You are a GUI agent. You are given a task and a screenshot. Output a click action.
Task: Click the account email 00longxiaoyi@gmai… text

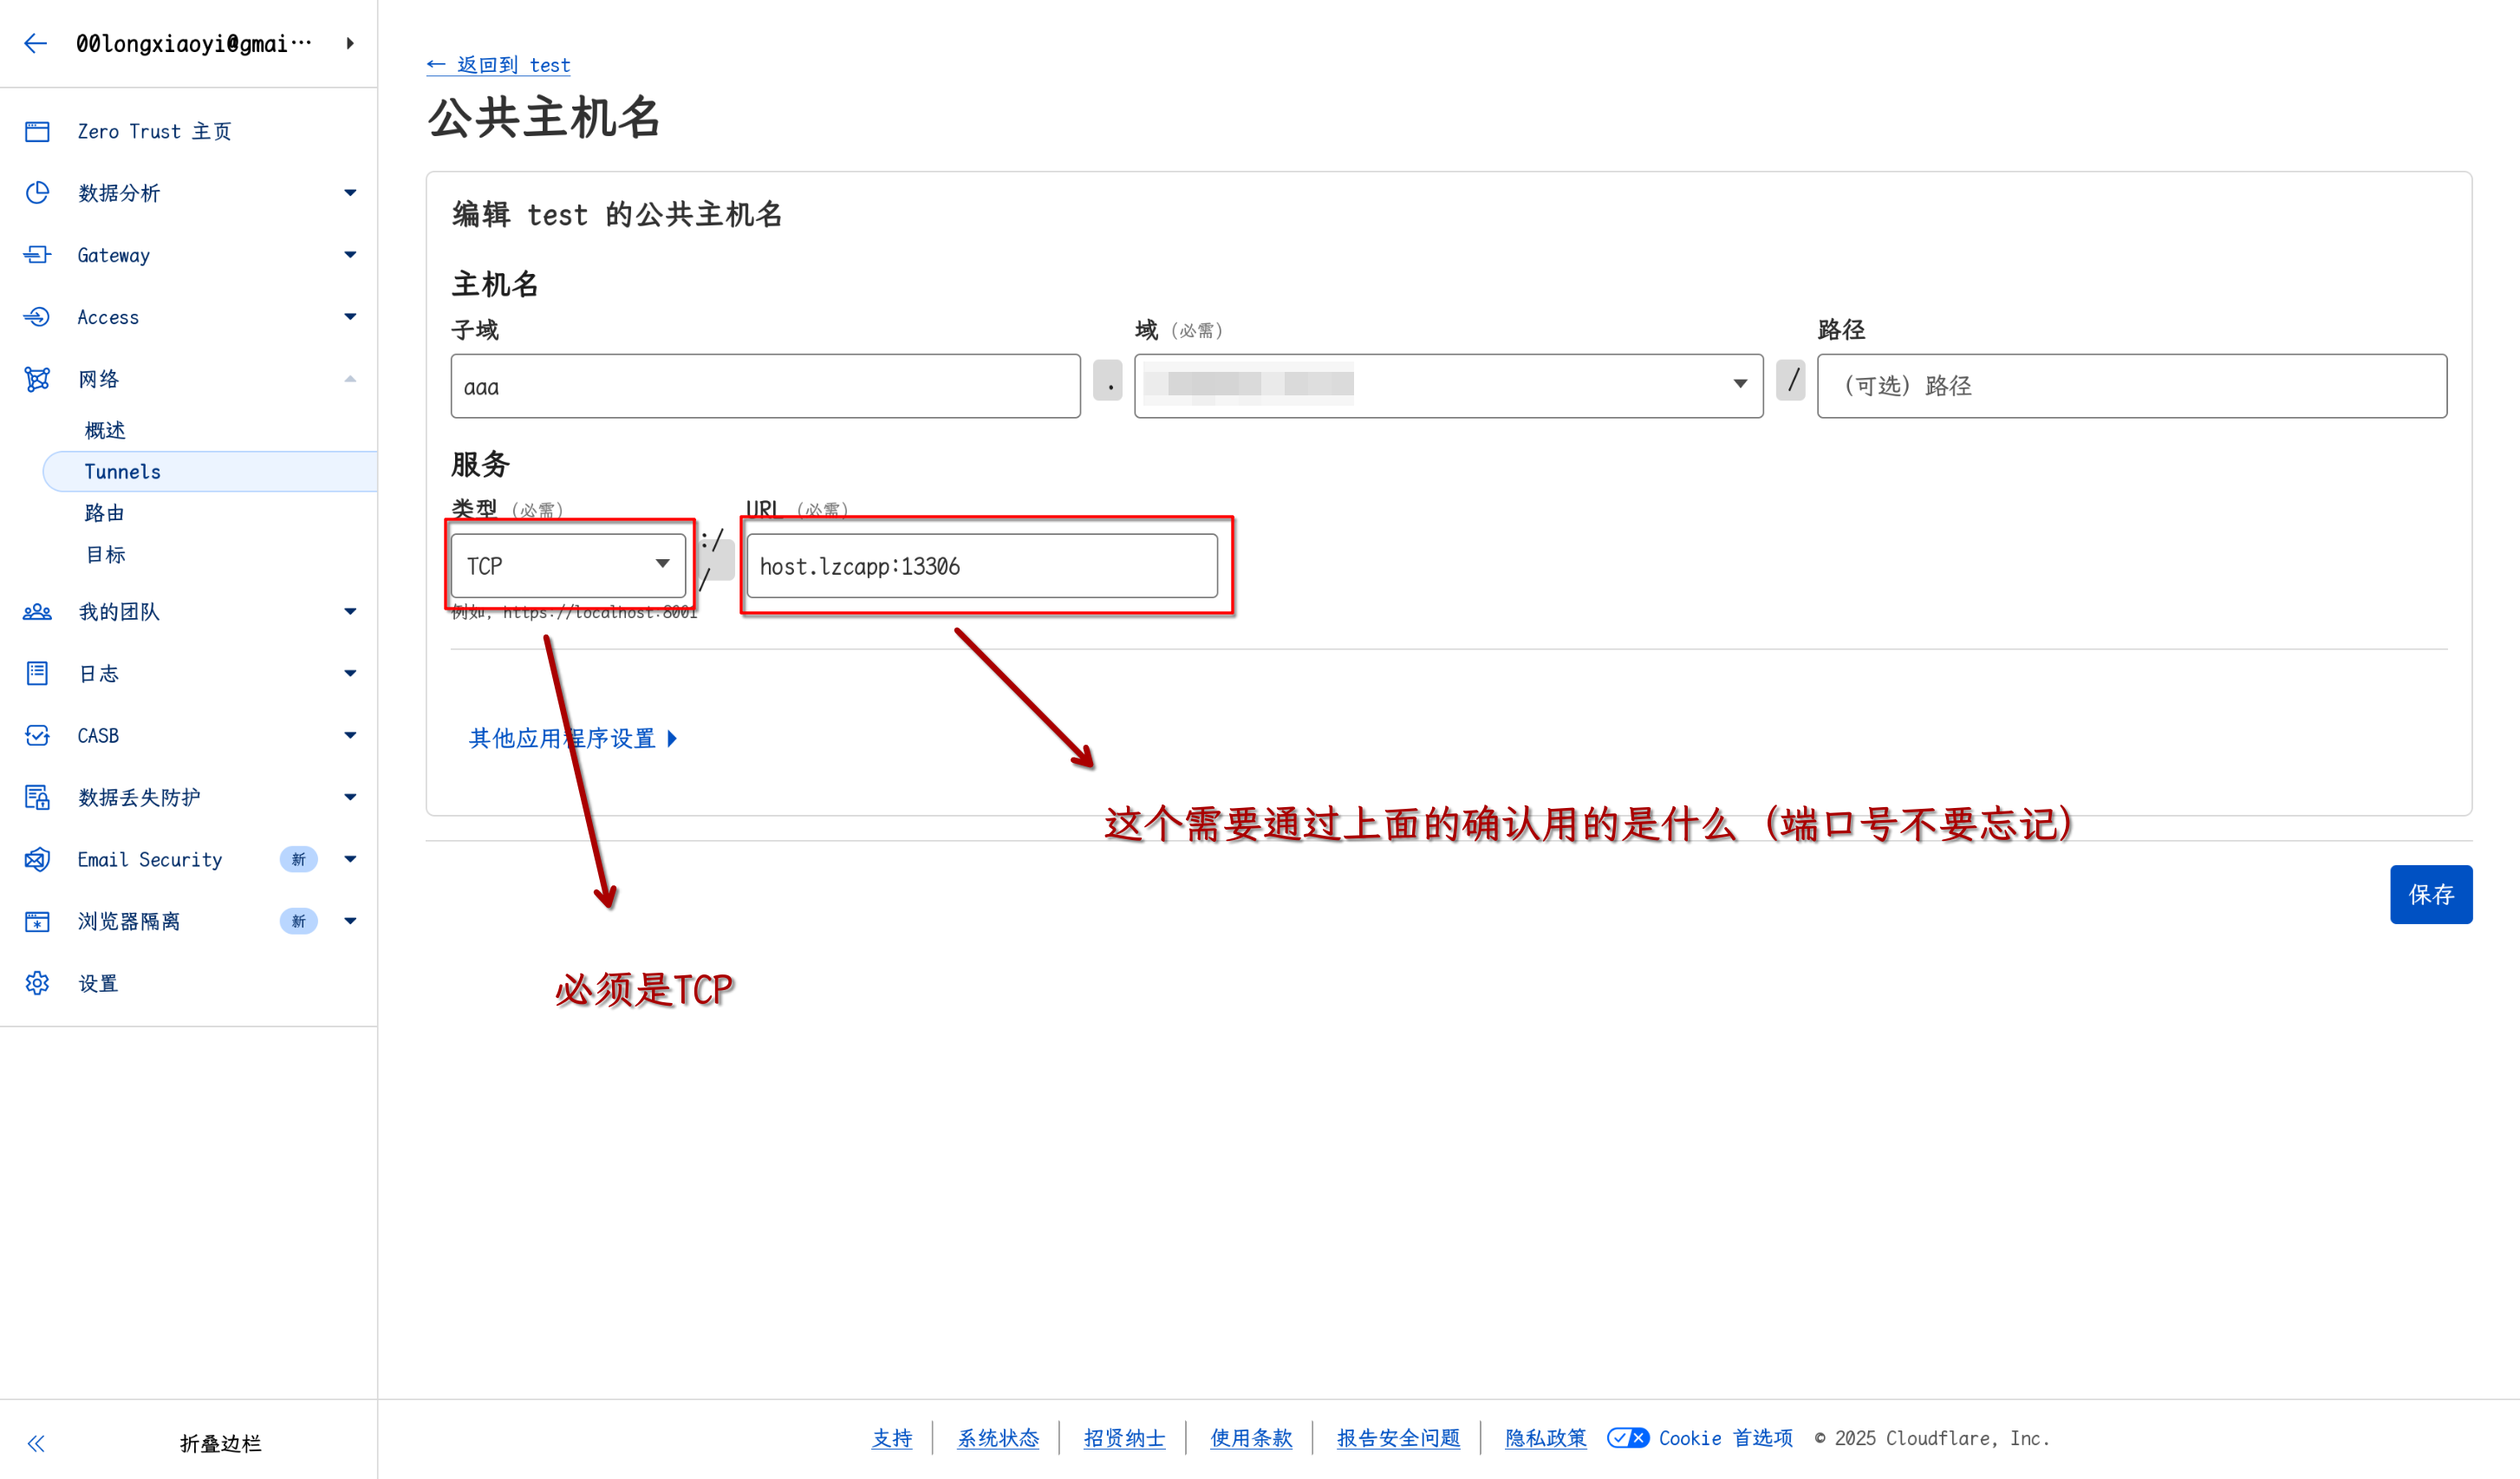pyautogui.click(x=194, y=43)
